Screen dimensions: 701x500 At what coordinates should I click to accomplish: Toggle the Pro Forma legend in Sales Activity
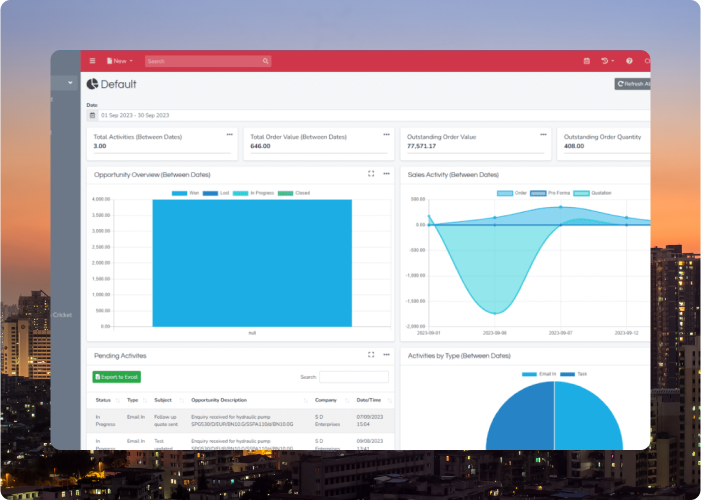click(550, 193)
